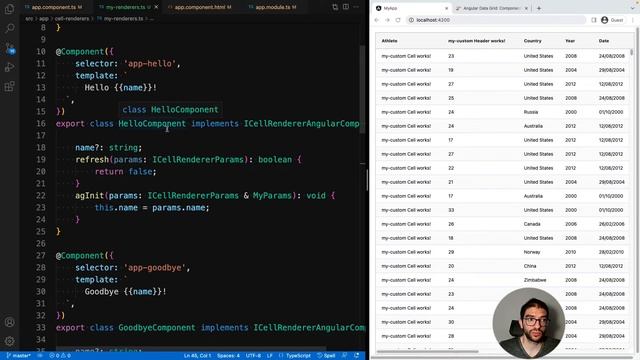Viewport: 640px width, 360px height.
Task: Close the my-renderers.ts editor tab
Action: click(156, 7)
